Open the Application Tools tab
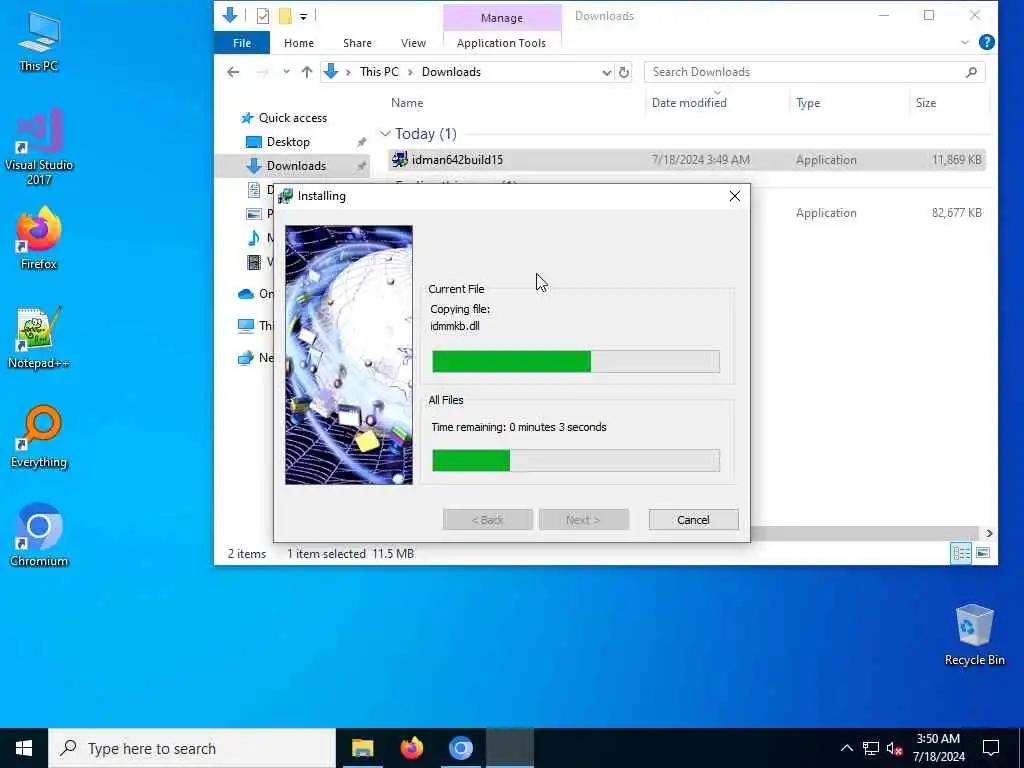 click(502, 43)
